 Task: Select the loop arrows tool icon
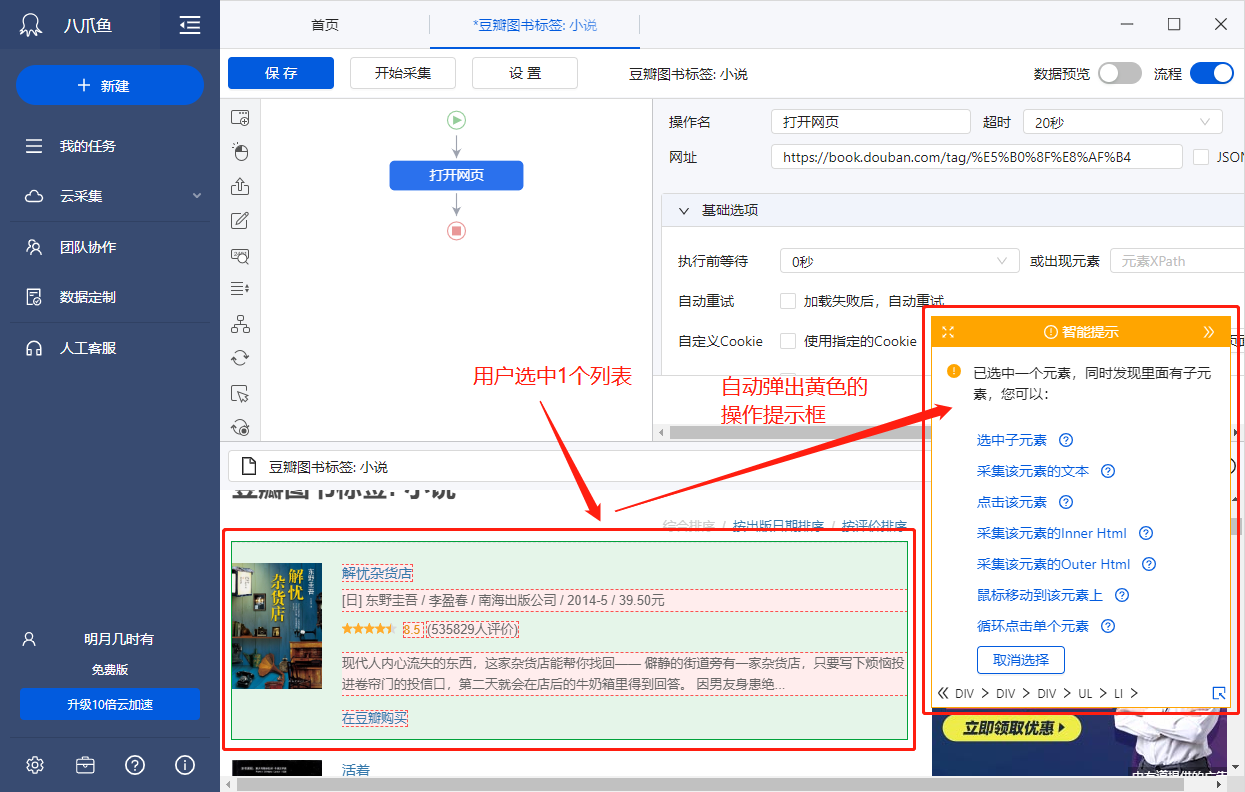pos(240,358)
